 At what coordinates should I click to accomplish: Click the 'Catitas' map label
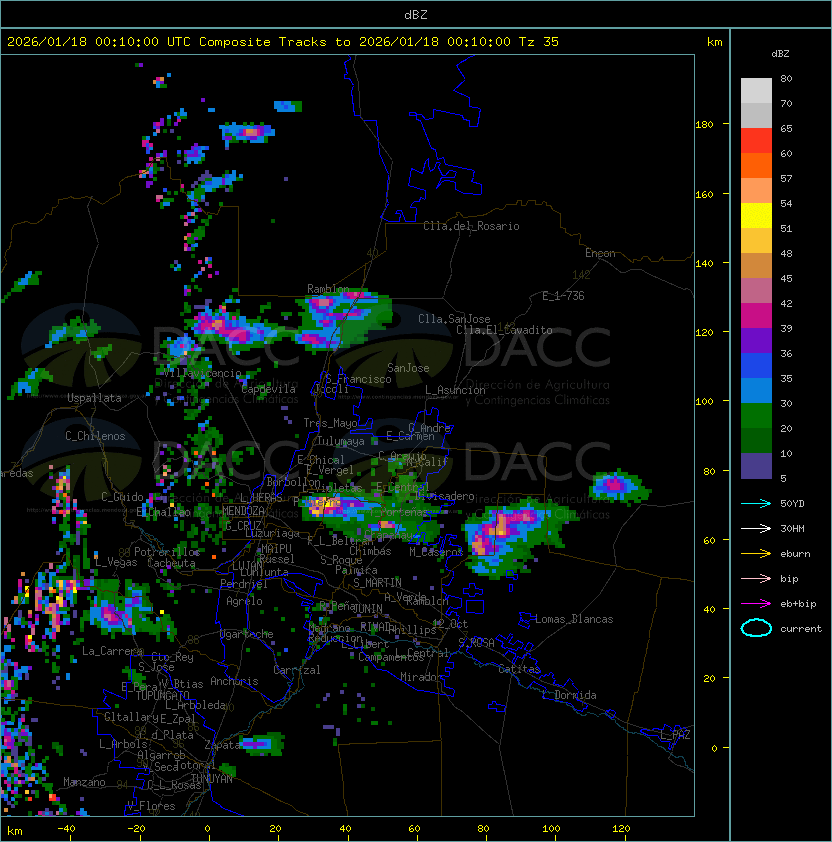[x=519, y=669]
